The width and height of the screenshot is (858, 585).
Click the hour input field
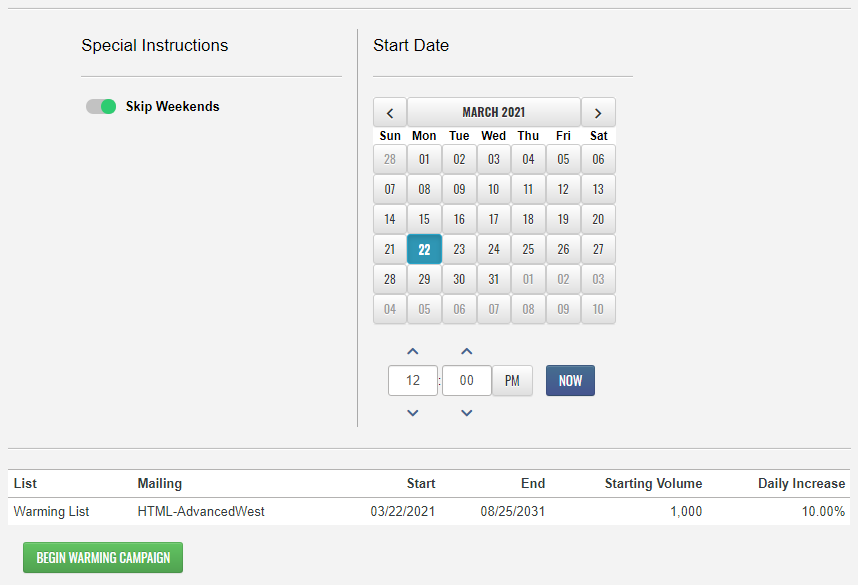(x=413, y=381)
